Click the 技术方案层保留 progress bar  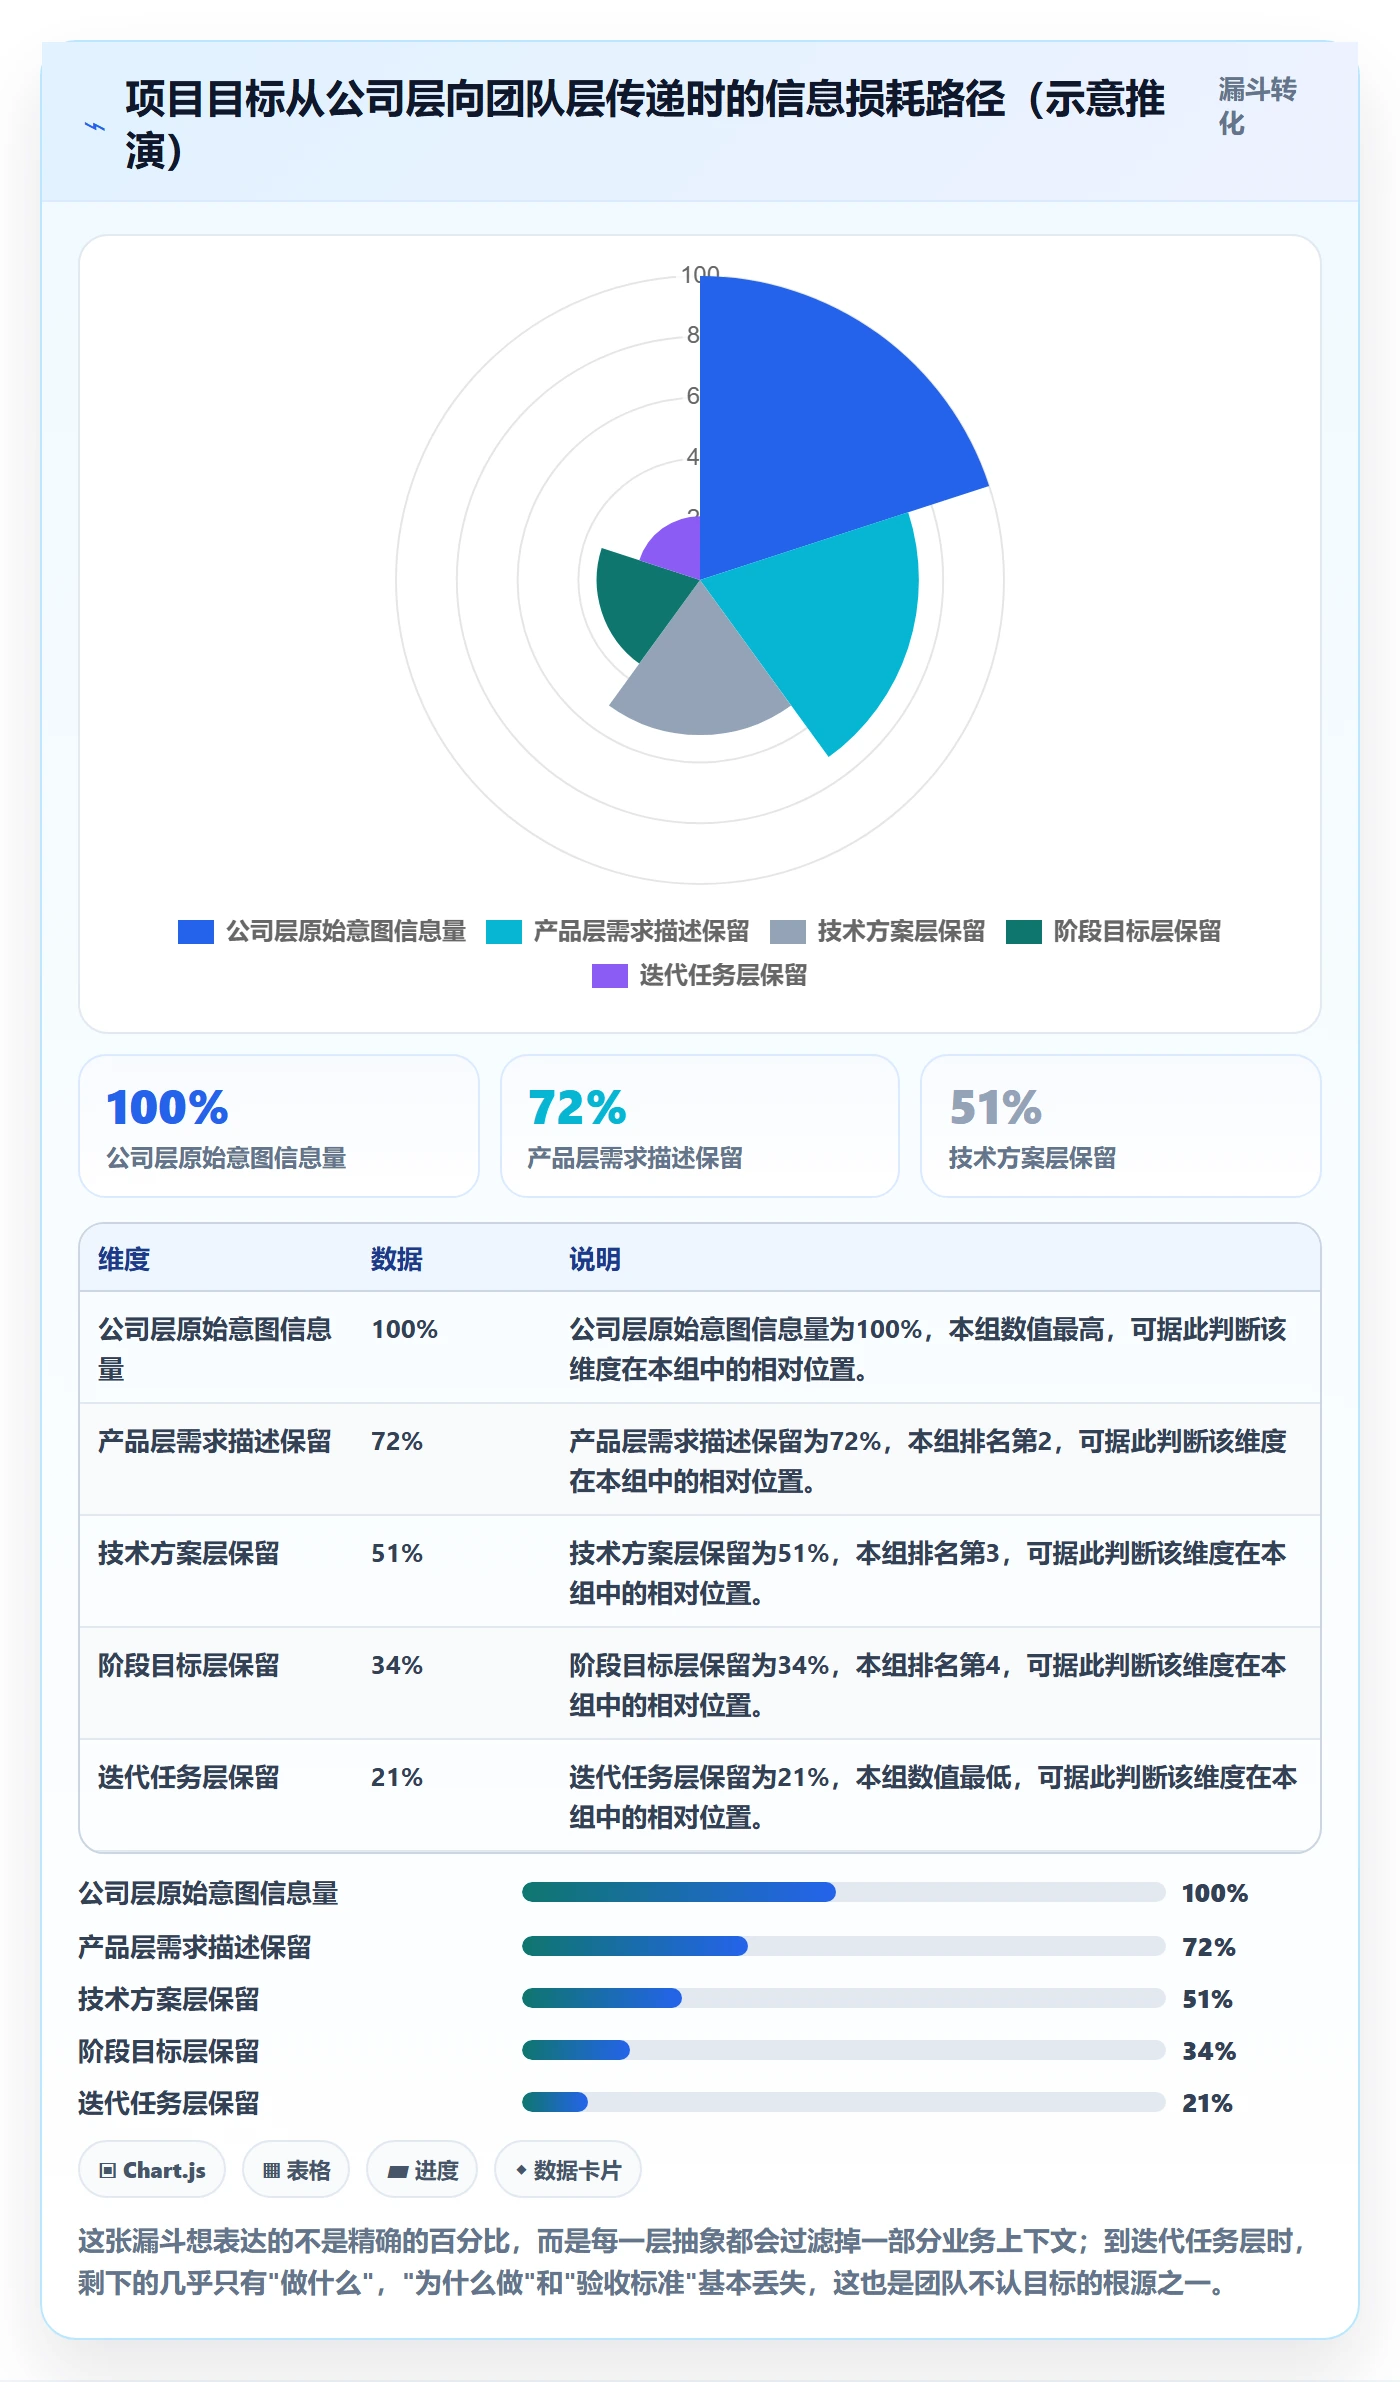844,1998
